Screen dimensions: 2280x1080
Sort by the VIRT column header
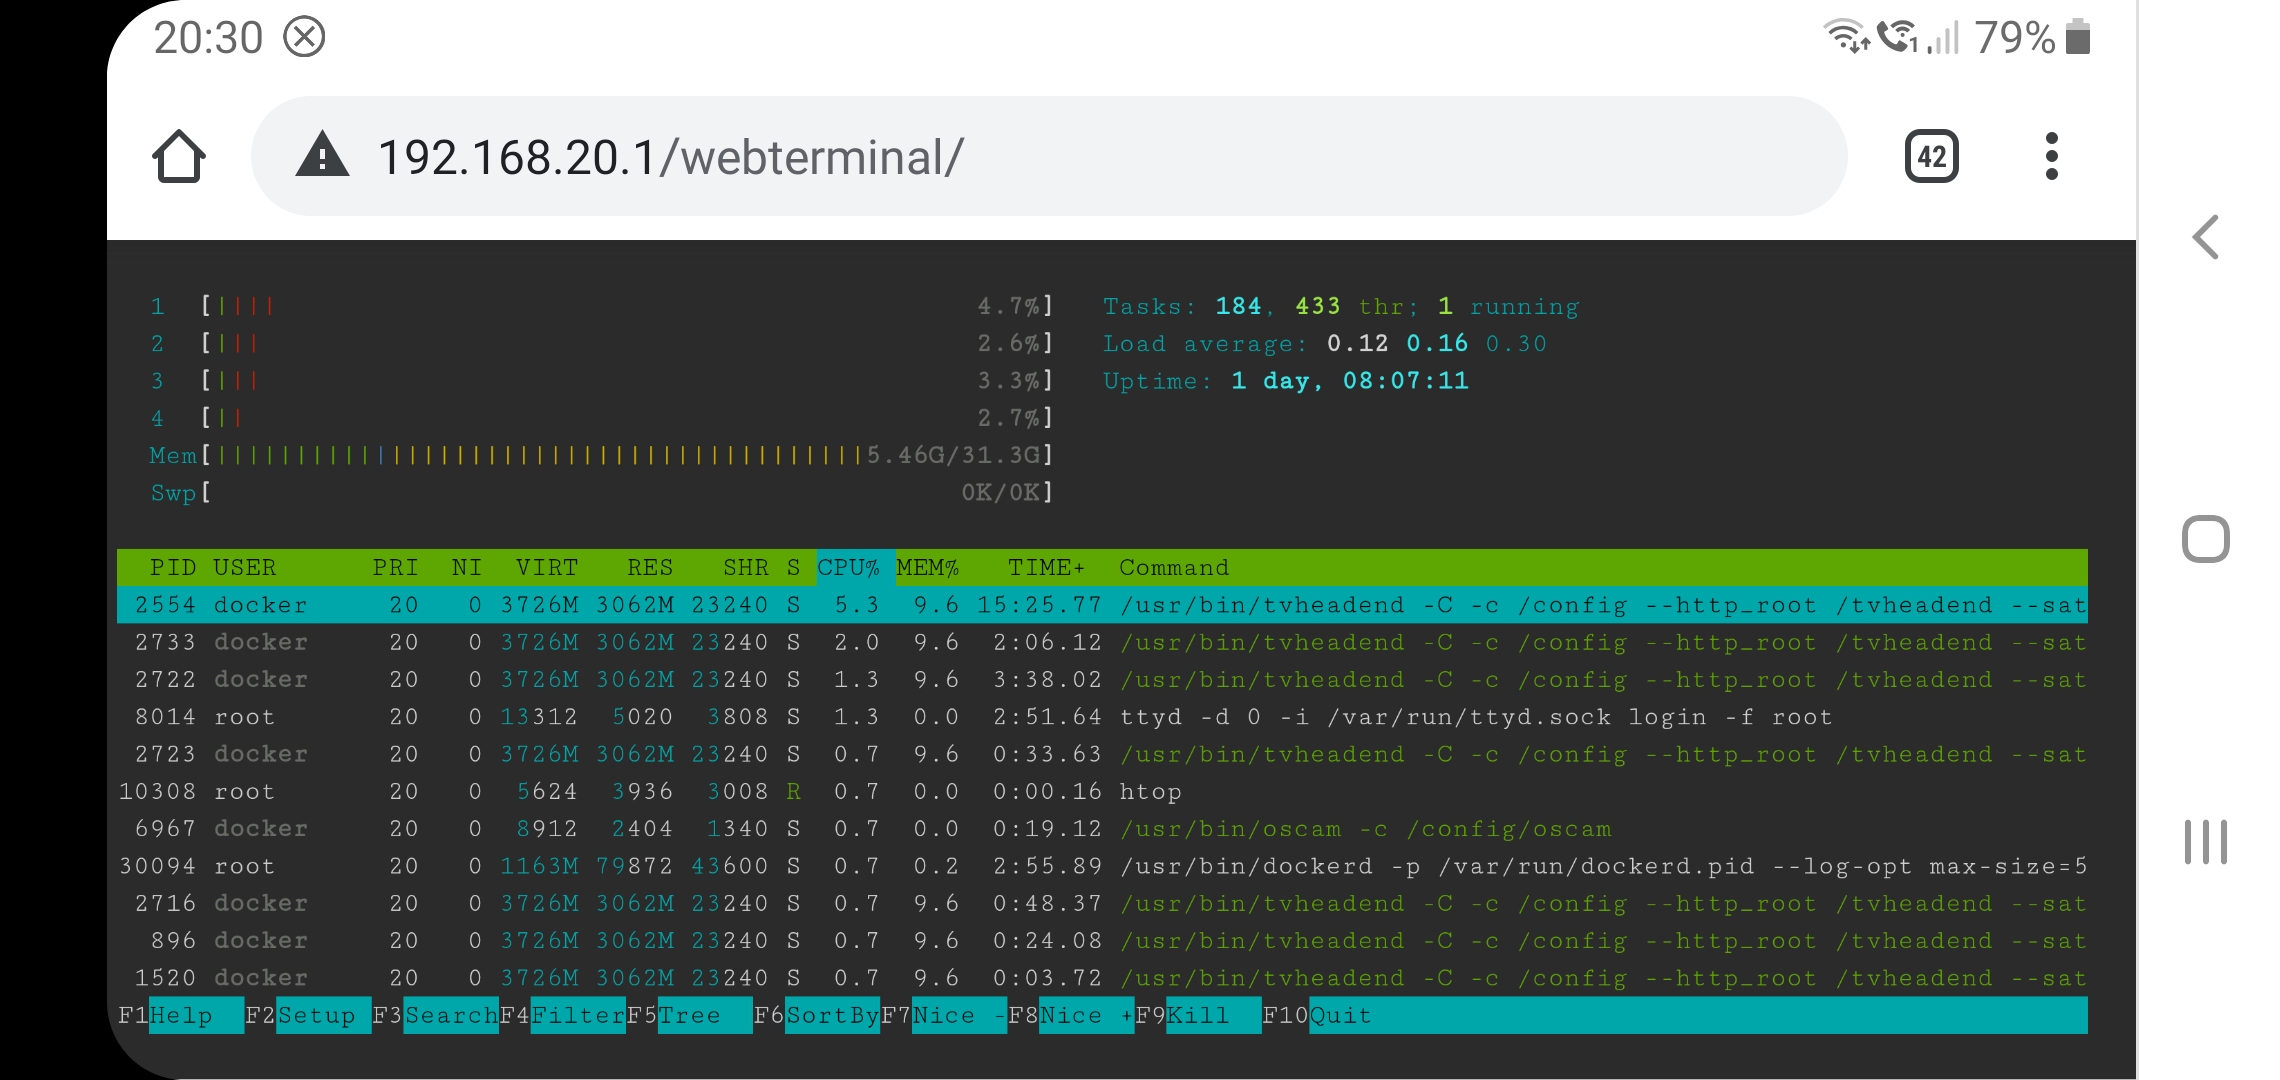tap(547, 567)
